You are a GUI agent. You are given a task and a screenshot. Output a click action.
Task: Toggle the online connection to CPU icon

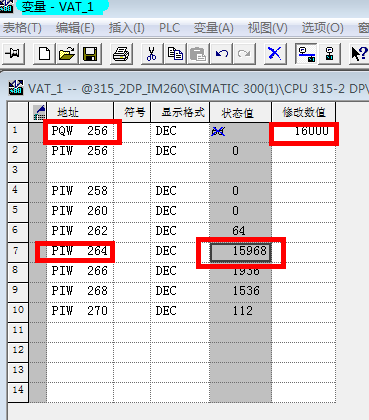coord(306,54)
